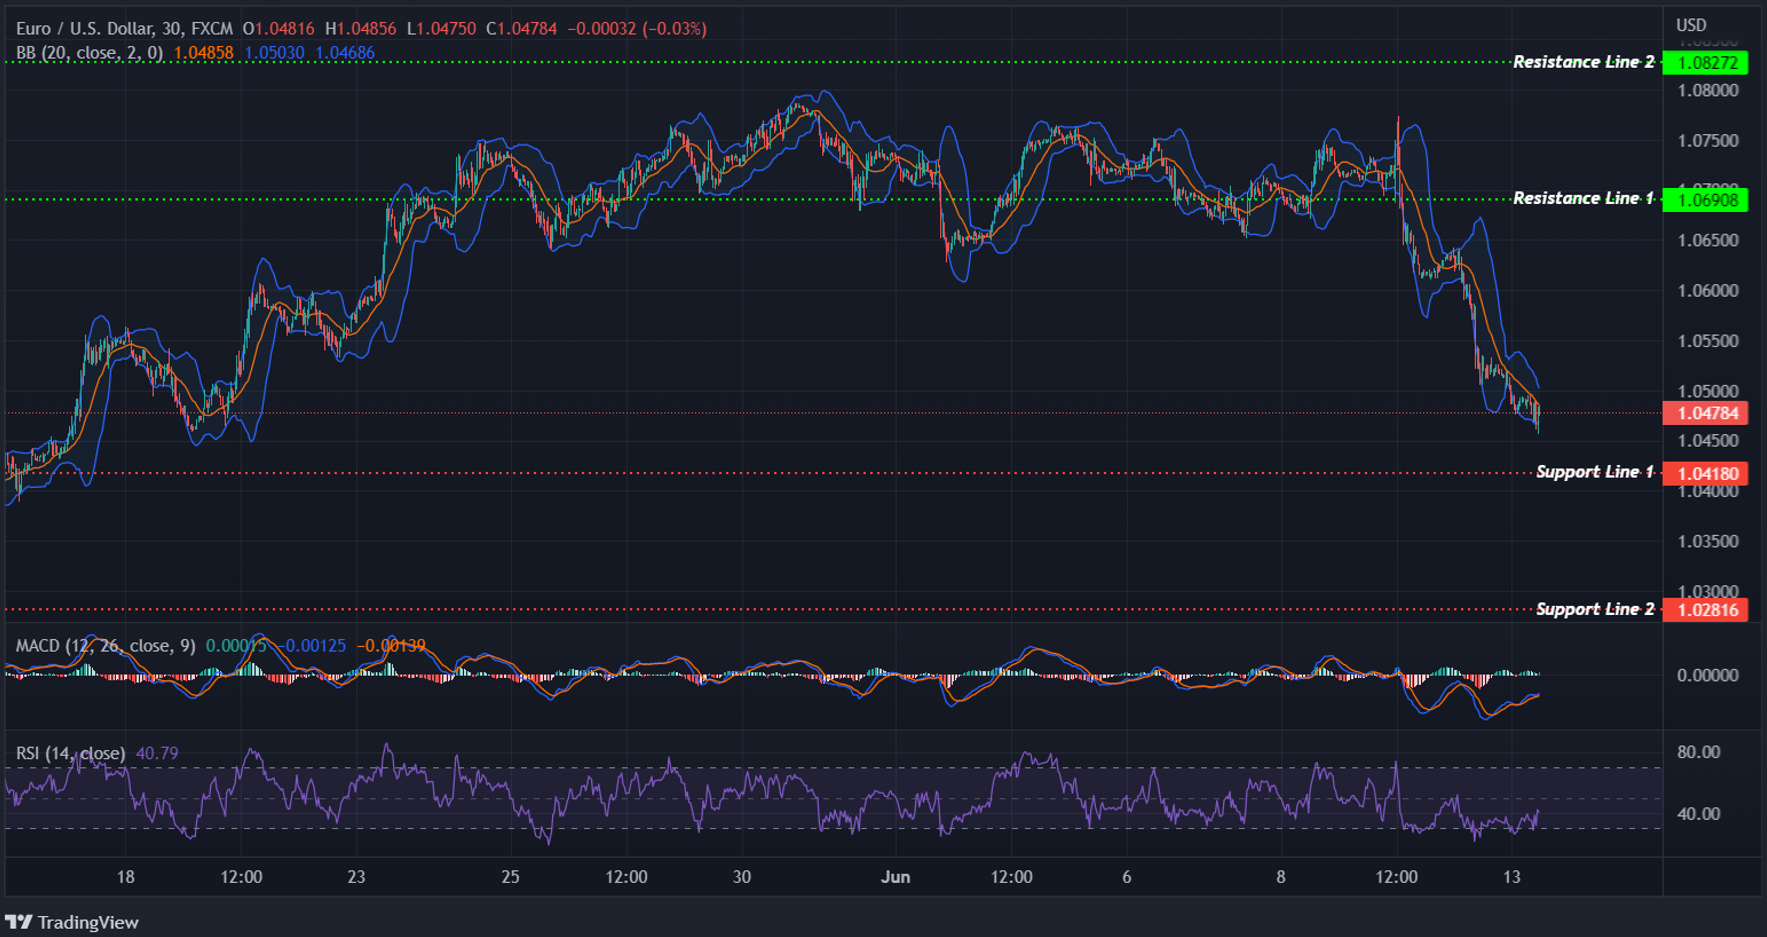The image size is (1767, 937).
Task: Select the Support Line 2 text on the chart
Action: click(1594, 608)
